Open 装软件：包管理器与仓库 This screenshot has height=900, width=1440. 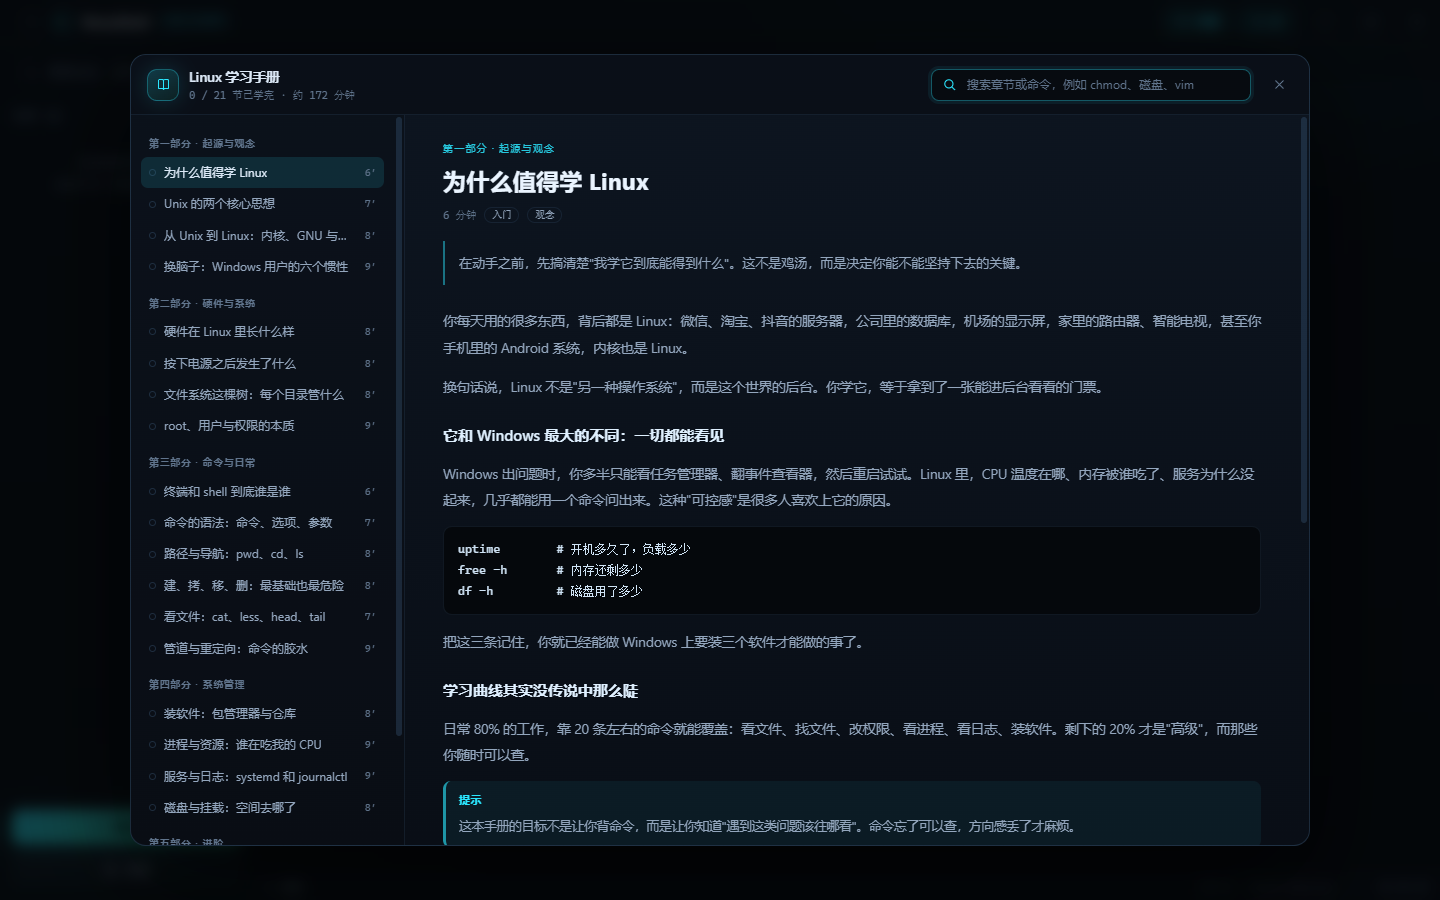pos(262,714)
